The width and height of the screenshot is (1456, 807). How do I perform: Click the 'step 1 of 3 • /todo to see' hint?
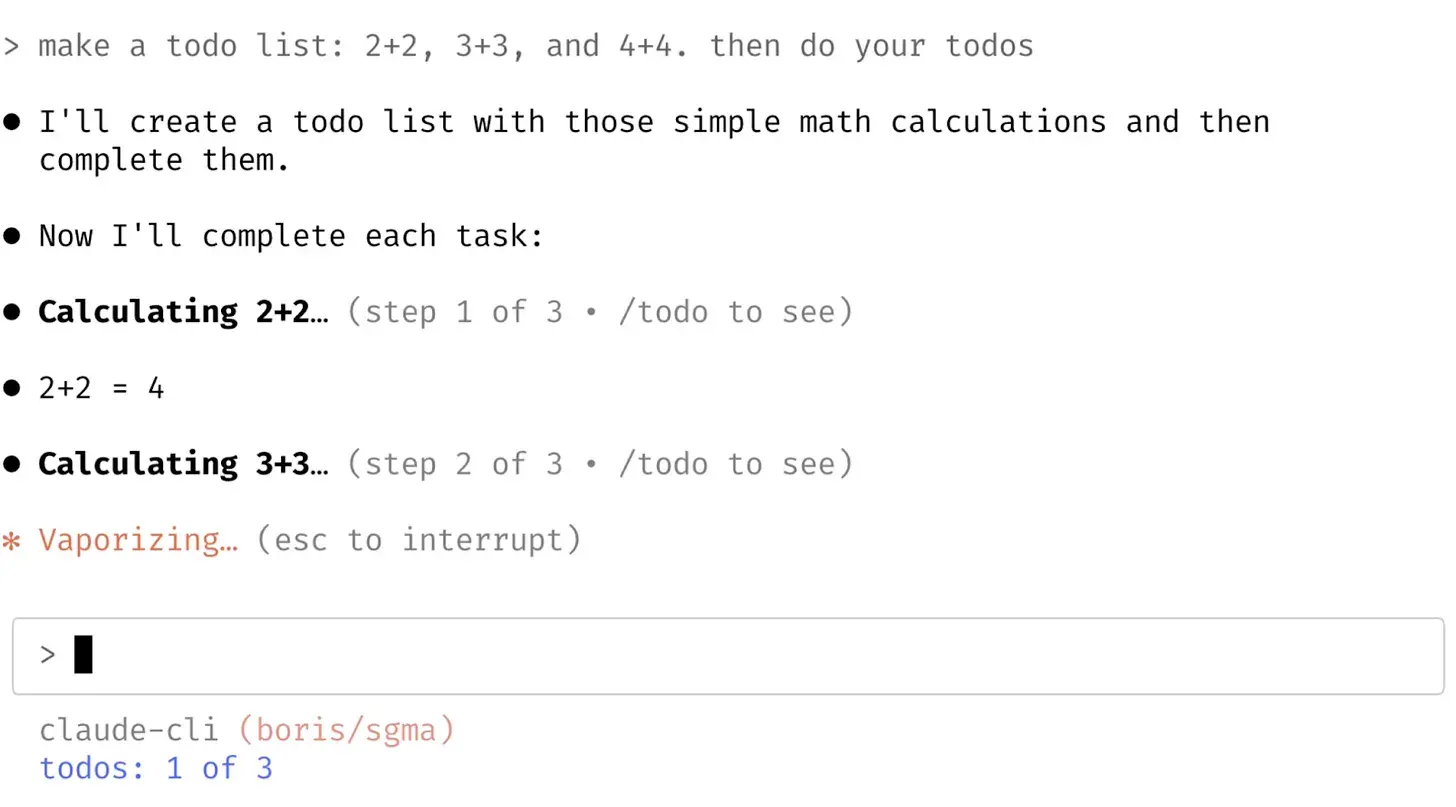pos(600,312)
